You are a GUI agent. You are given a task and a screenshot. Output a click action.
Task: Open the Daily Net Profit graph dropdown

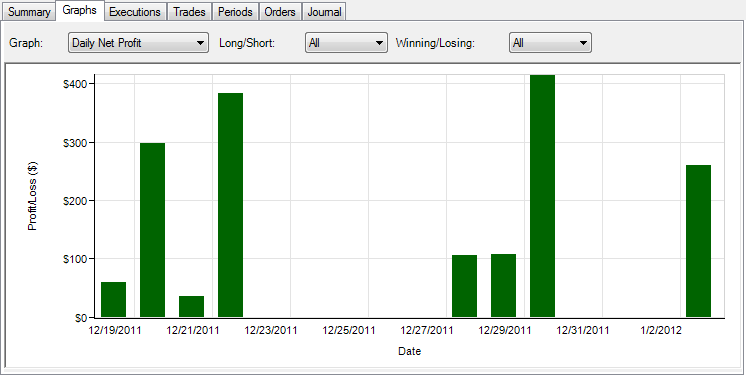pyautogui.click(x=138, y=43)
